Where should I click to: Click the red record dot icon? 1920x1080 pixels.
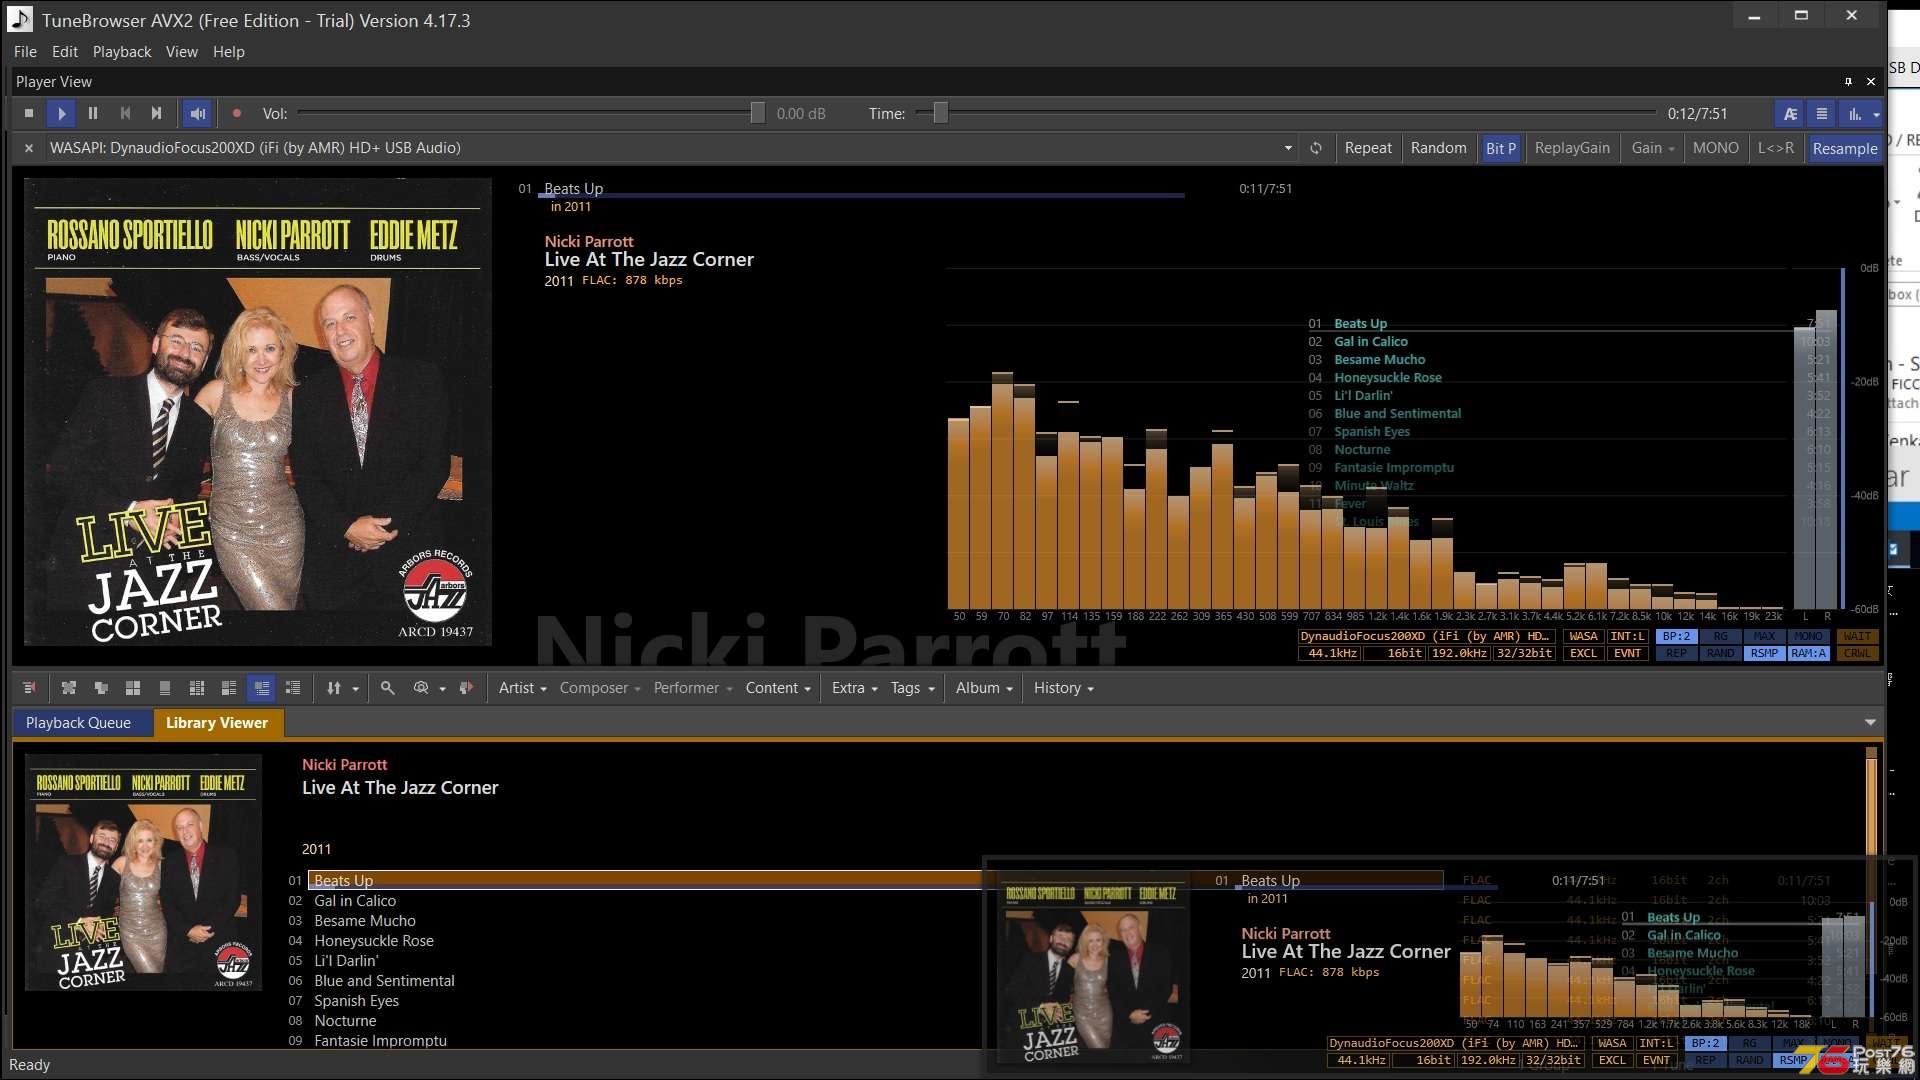(237, 114)
